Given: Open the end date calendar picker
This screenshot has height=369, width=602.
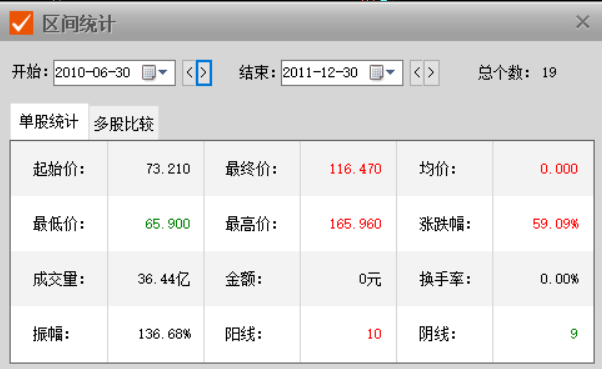Looking at the screenshot, I should (376, 72).
